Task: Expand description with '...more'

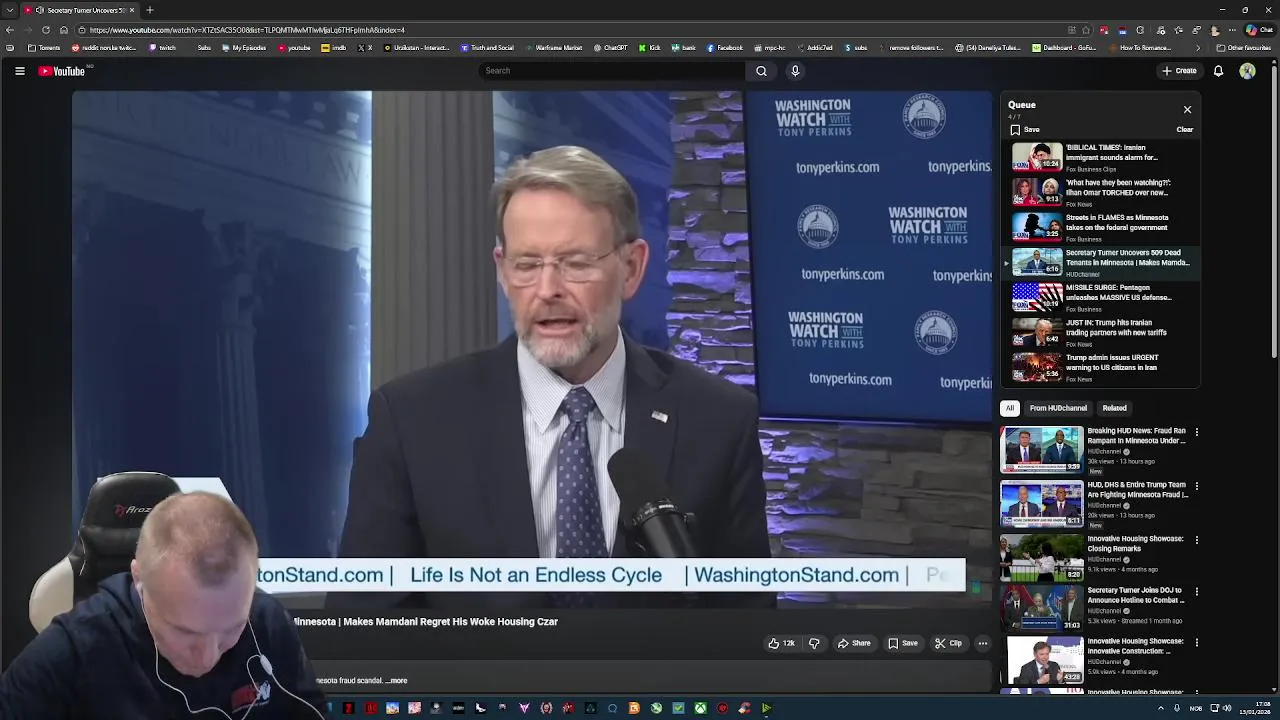Action: (x=396, y=681)
